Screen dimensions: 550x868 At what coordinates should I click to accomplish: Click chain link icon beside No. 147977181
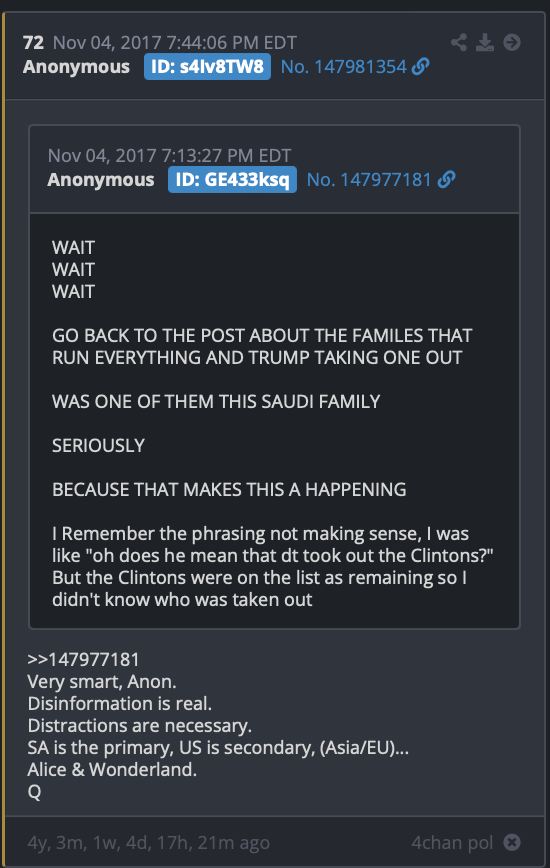(446, 179)
